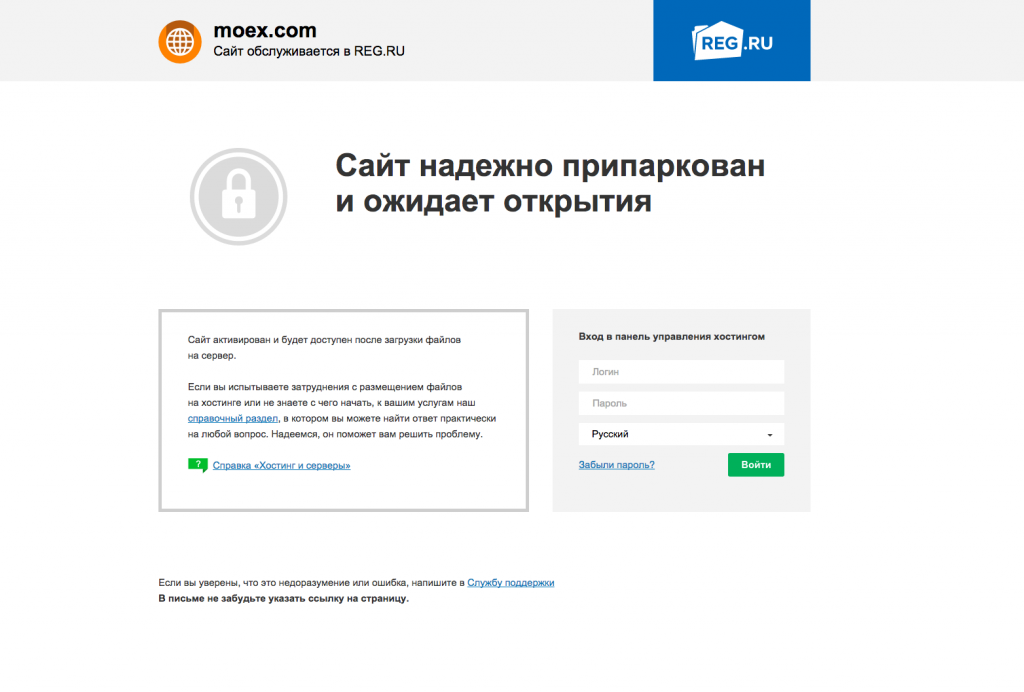Click the green question mark help icon
Screen dimensions: 1024x692
click(x=198, y=465)
